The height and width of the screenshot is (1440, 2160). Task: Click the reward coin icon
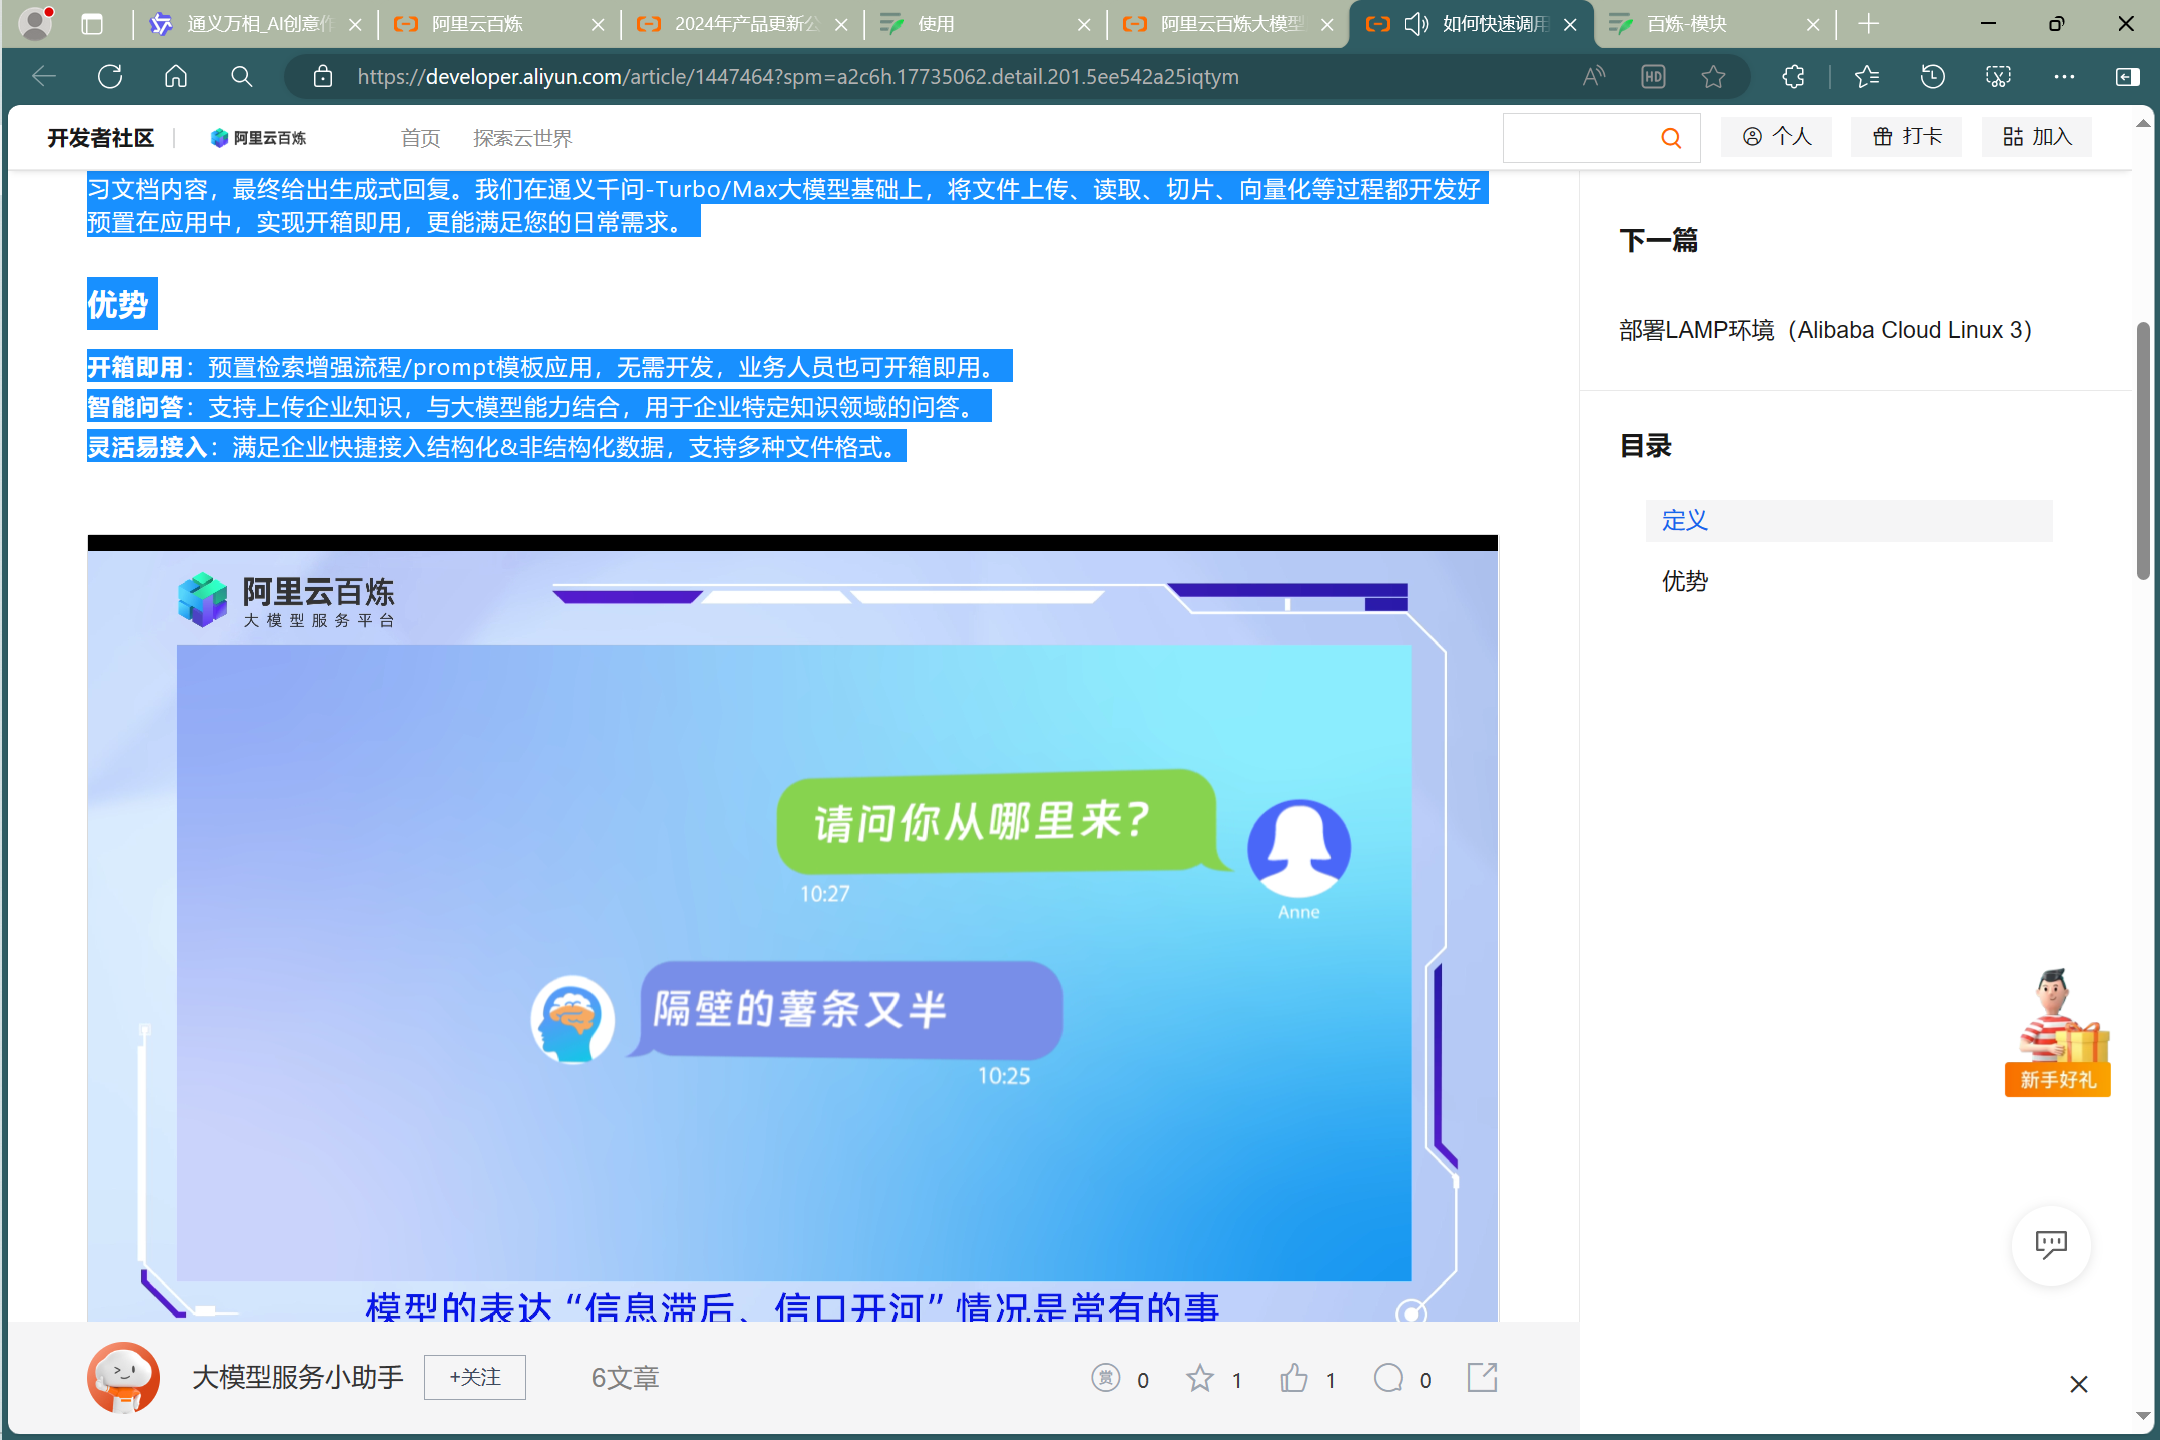click(x=1105, y=1378)
